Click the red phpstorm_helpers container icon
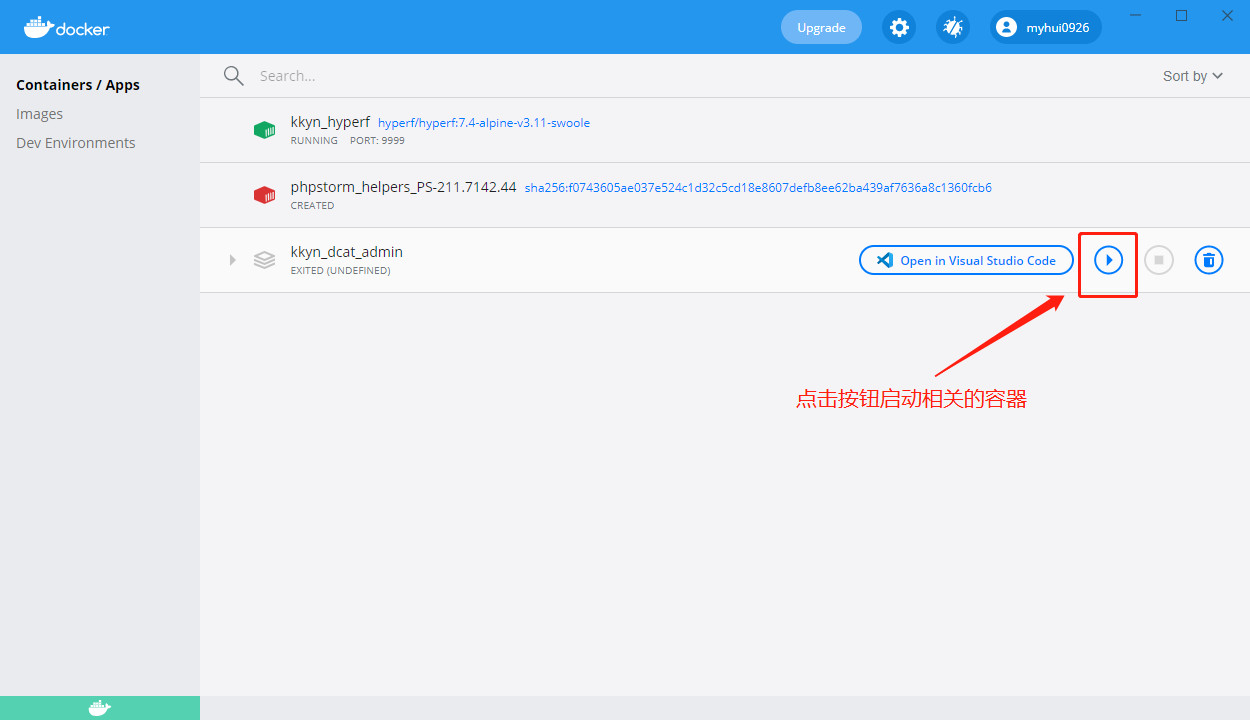 point(264,194)
